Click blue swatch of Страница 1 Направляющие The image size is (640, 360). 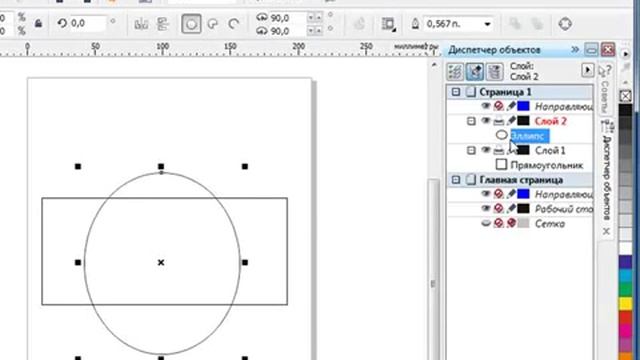pos(523,107)
